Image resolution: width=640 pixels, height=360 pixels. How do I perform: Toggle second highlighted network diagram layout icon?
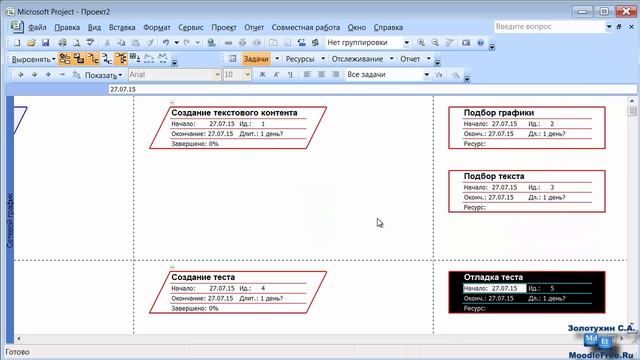coord(79,59)
